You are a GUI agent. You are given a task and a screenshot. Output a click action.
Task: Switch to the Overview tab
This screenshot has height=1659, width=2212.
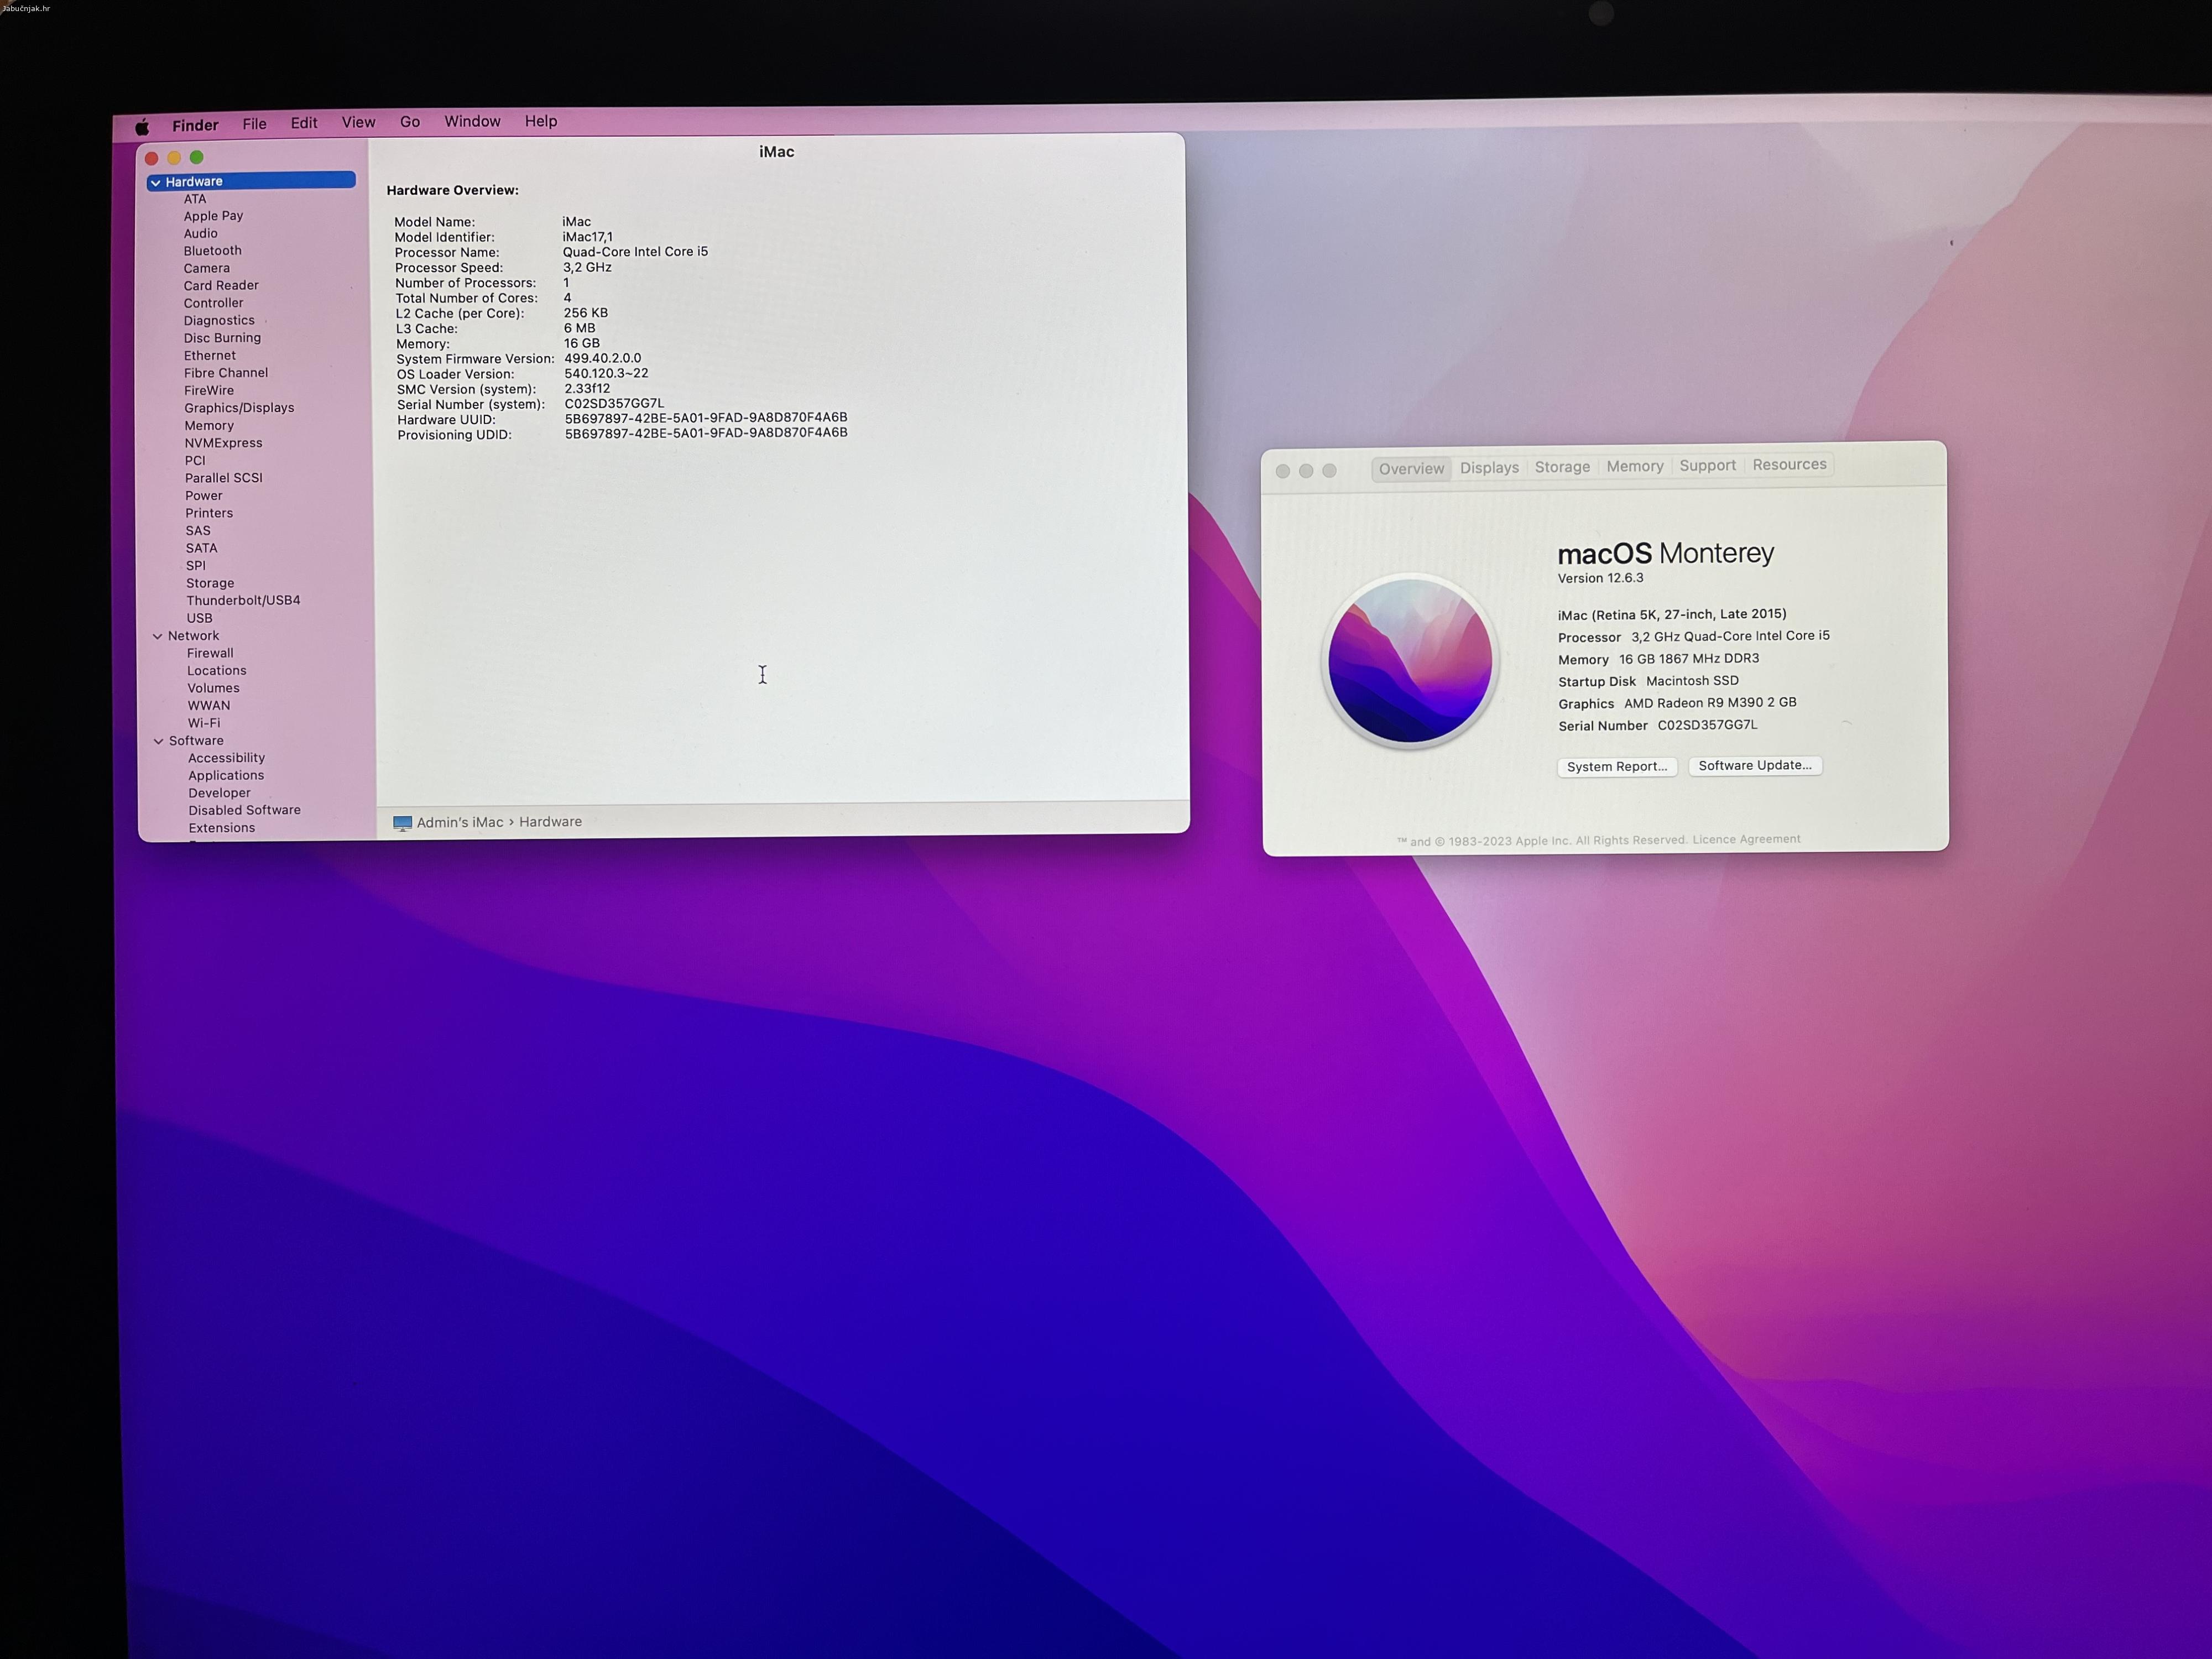tap(1411, 469)
